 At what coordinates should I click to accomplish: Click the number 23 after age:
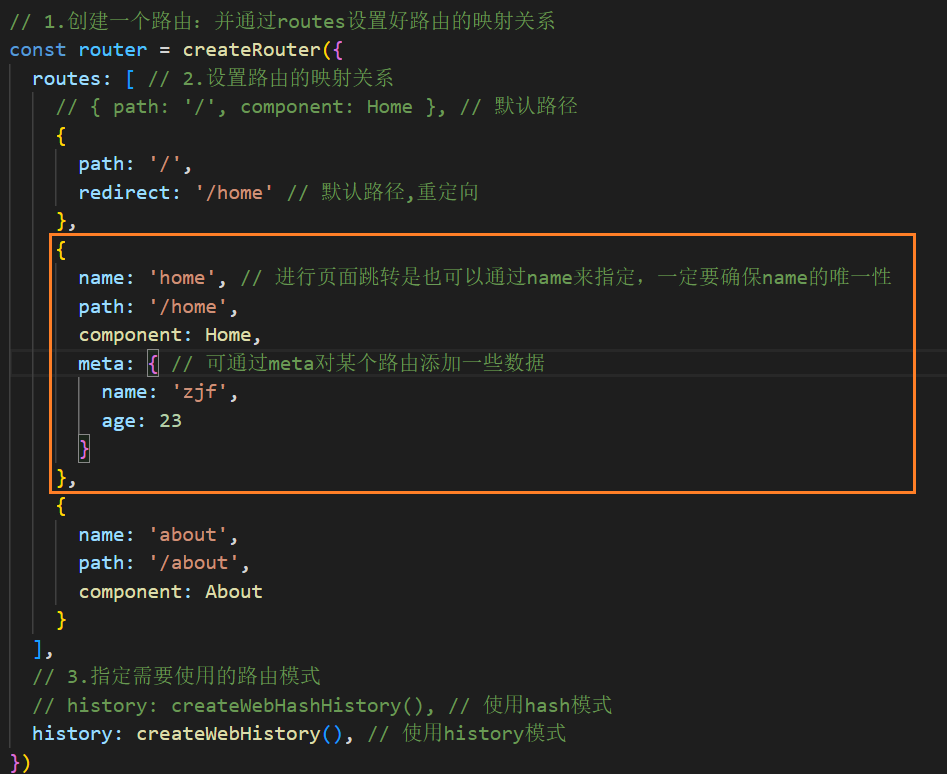[x=170, y=420]
